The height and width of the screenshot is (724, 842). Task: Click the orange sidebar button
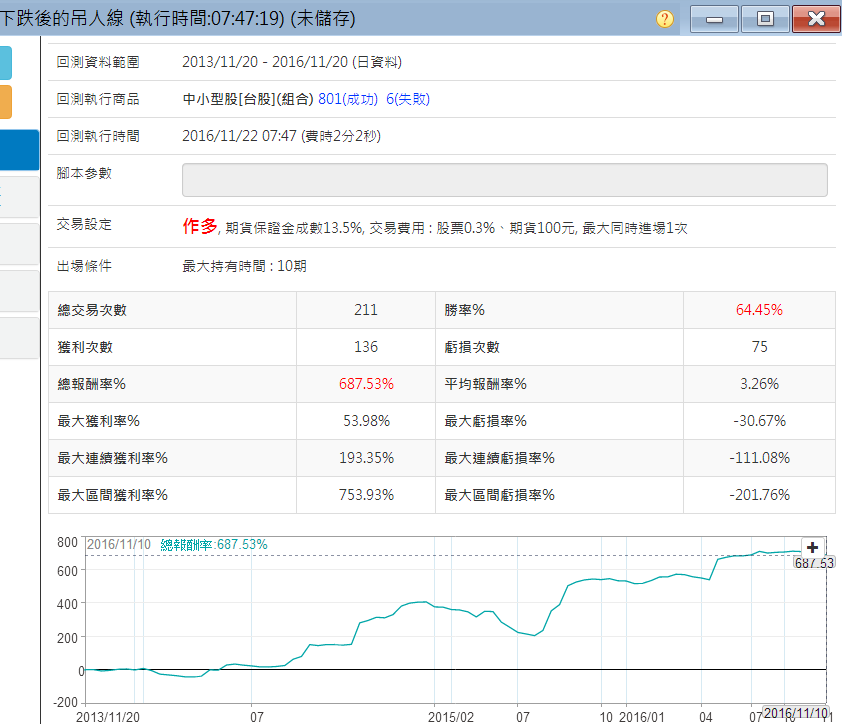5,102
